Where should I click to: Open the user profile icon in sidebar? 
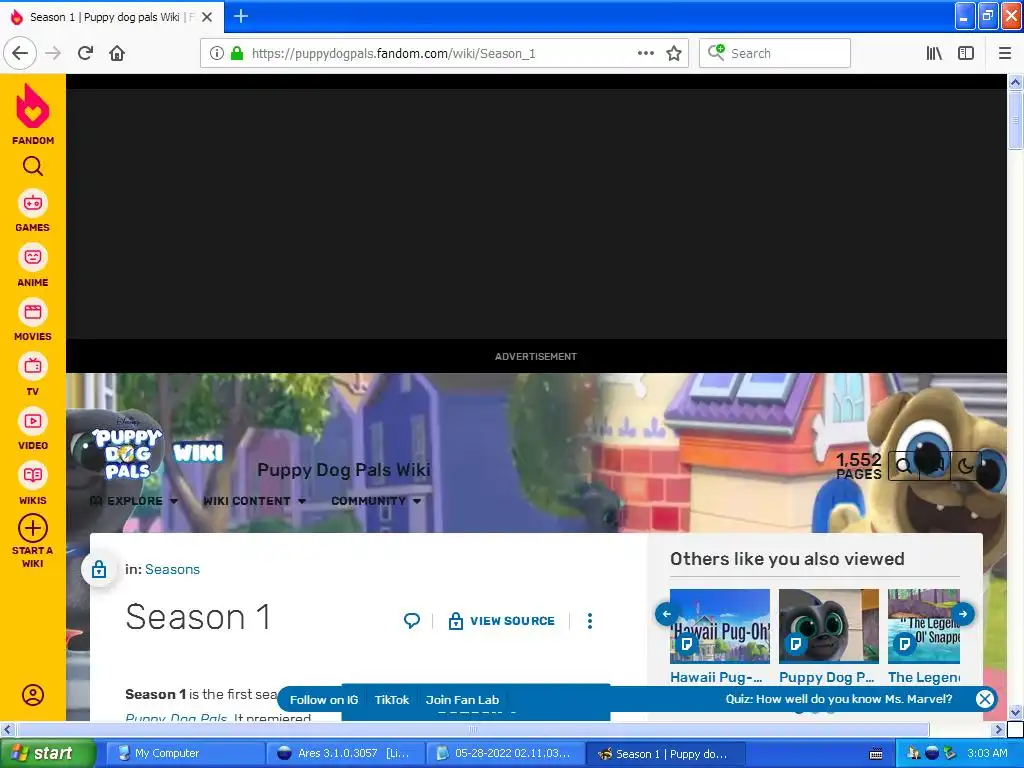coord(33,695)
